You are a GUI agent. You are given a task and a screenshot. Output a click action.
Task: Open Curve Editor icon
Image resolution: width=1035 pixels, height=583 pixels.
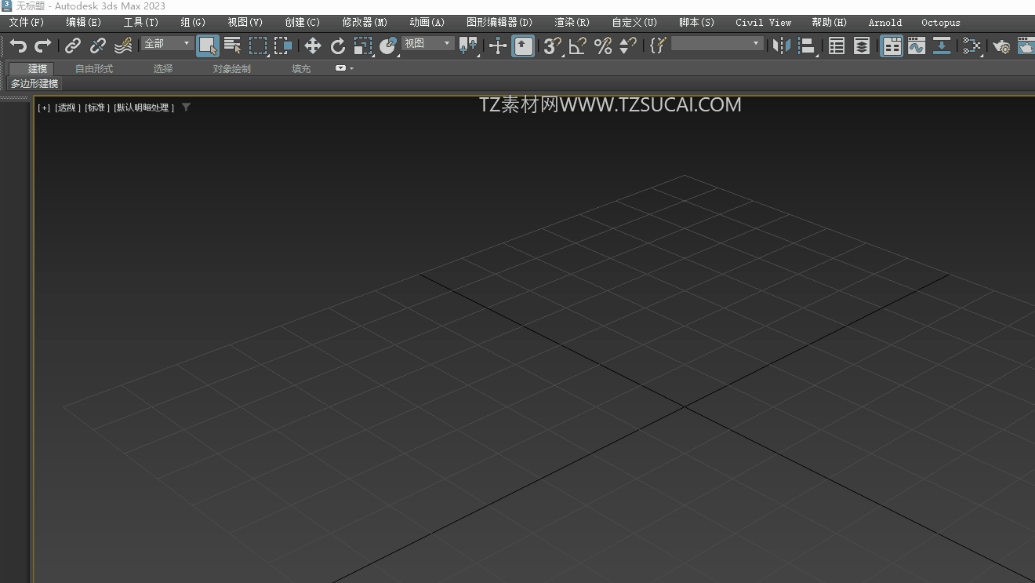[917, 46]
